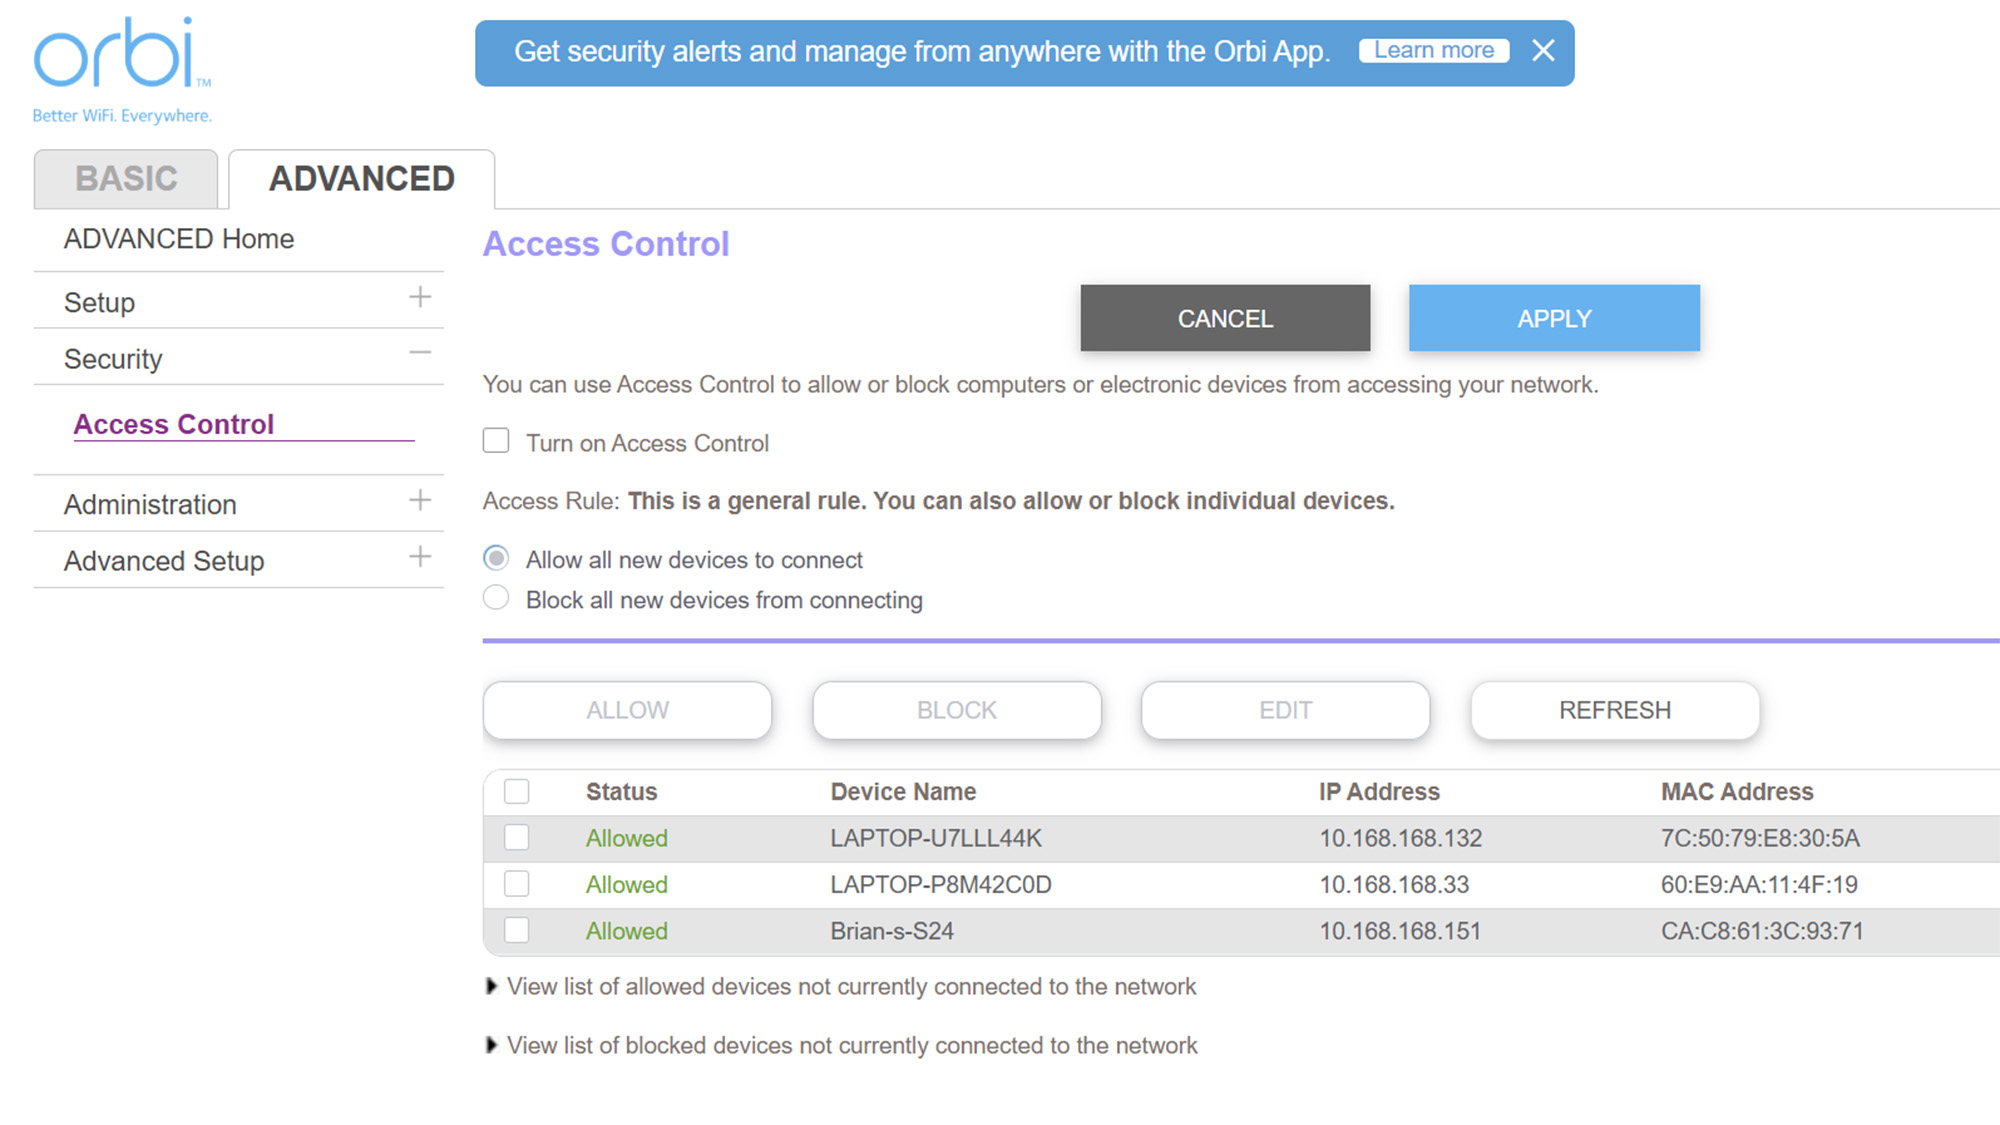Switch to the BASIC tab
Screen dimensions: 2000x1125
(x=126, y=179)
